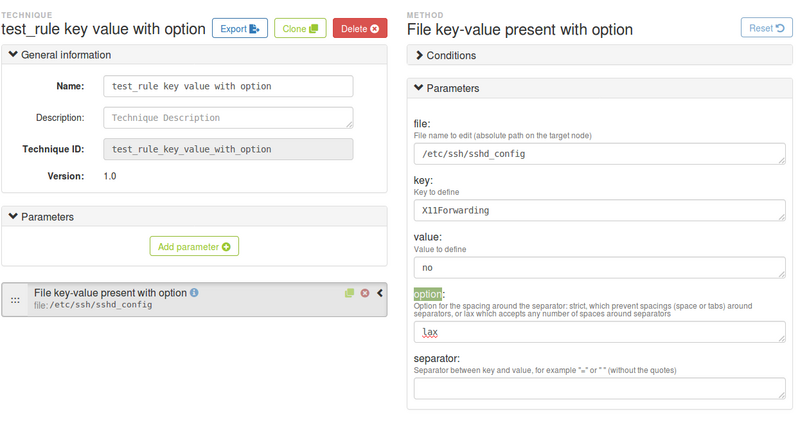Export the technique

point(240,29)
